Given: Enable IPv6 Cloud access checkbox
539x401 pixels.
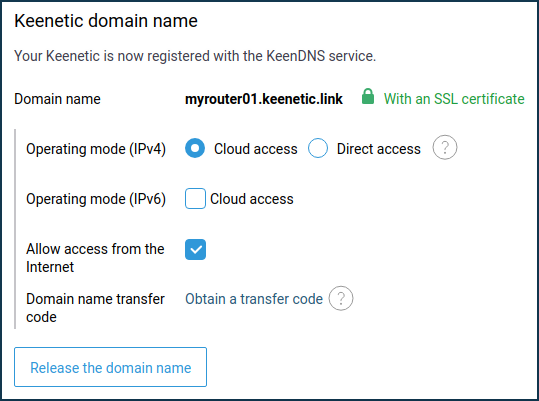Looking at the screenshot, I should coord(195,199).
